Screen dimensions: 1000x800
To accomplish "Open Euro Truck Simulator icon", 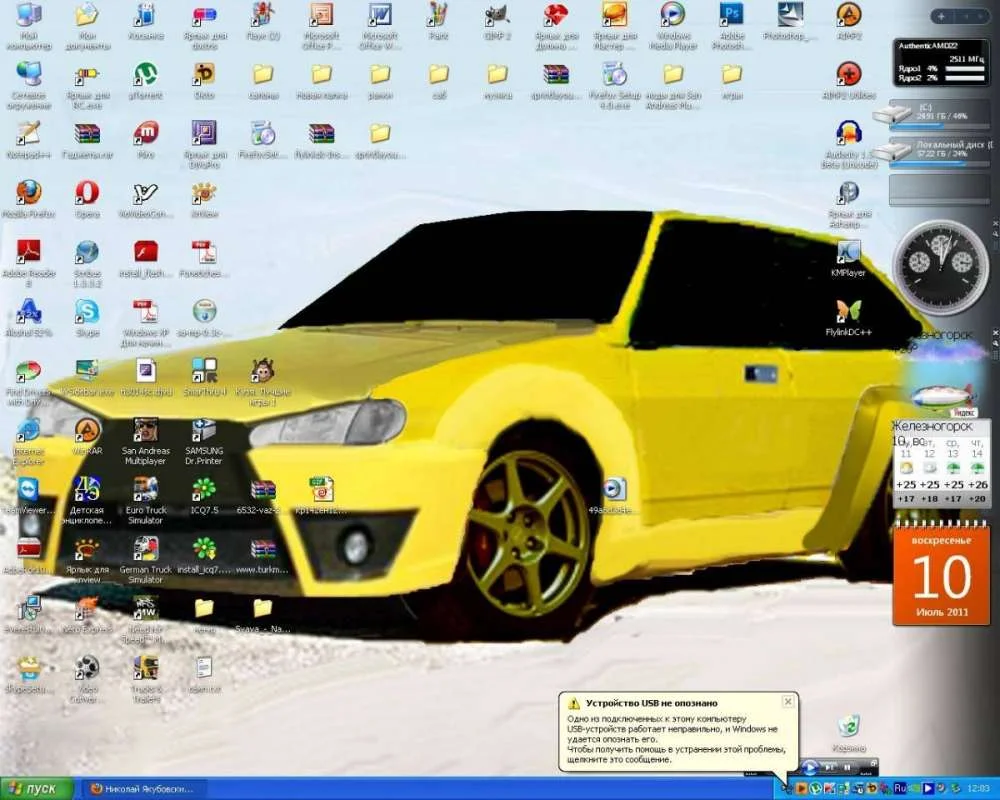I will 145,490.
